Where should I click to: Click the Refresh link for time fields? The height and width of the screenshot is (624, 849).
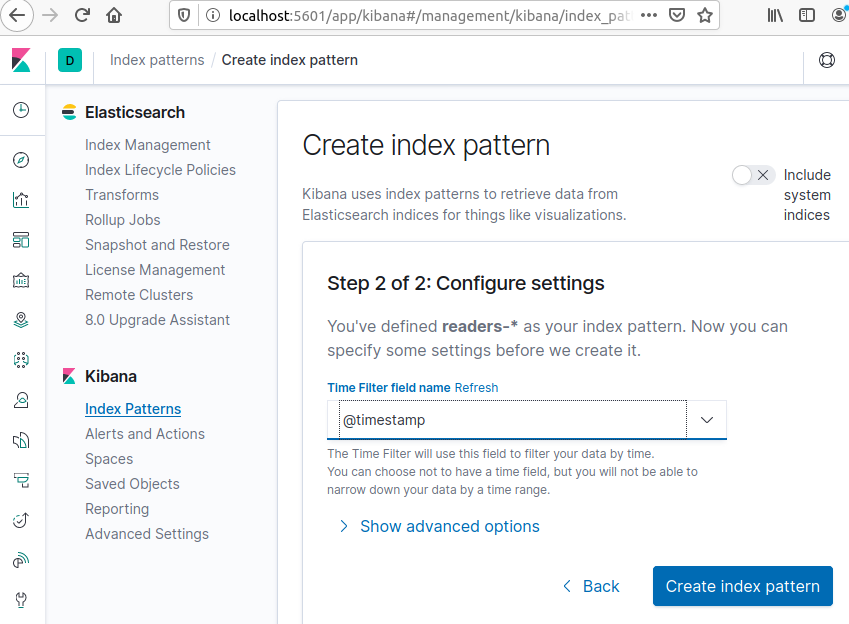click(476, 387)
